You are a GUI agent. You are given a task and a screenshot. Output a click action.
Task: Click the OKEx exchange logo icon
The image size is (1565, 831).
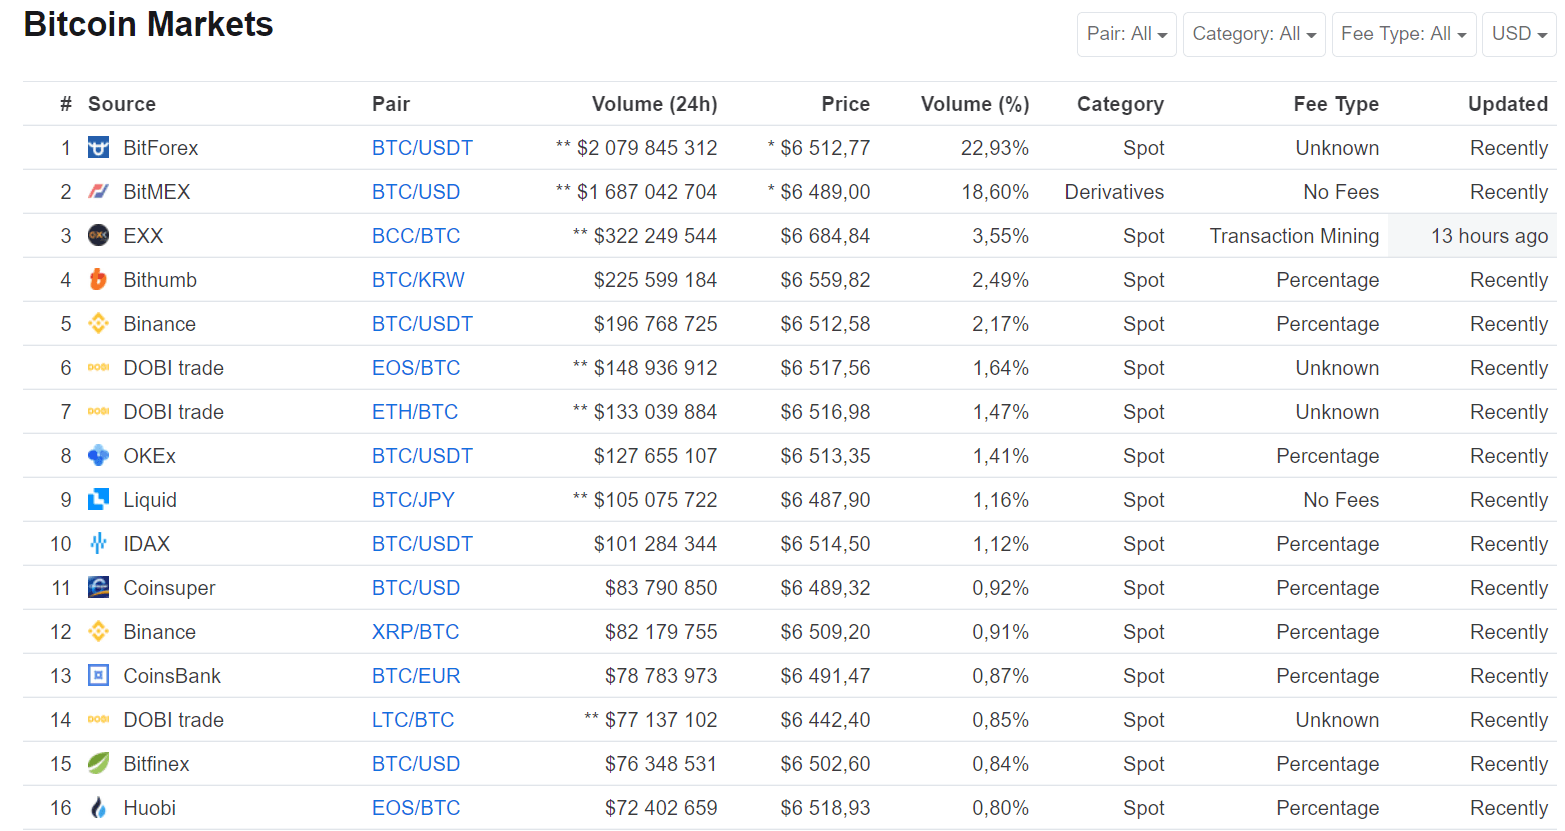pyautogui.click(x=98, y=456)
